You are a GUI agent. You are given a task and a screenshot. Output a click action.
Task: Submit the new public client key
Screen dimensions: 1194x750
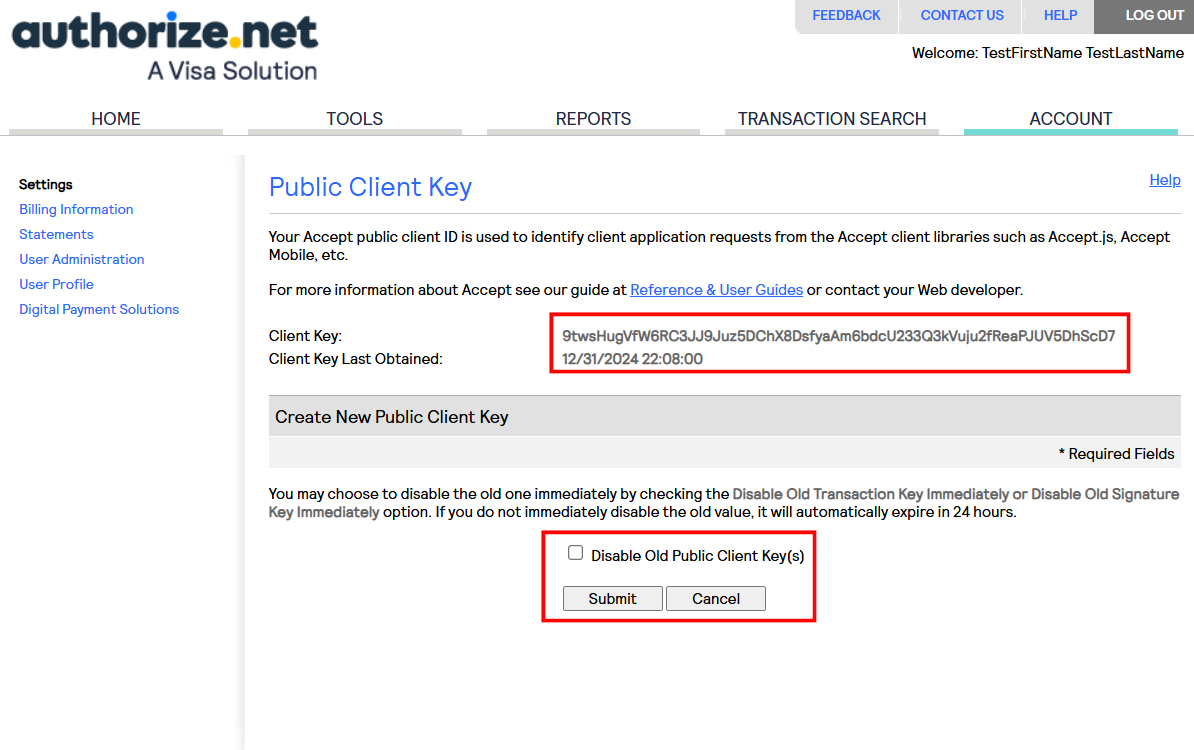pyautogui.click(x=612, y=598)
